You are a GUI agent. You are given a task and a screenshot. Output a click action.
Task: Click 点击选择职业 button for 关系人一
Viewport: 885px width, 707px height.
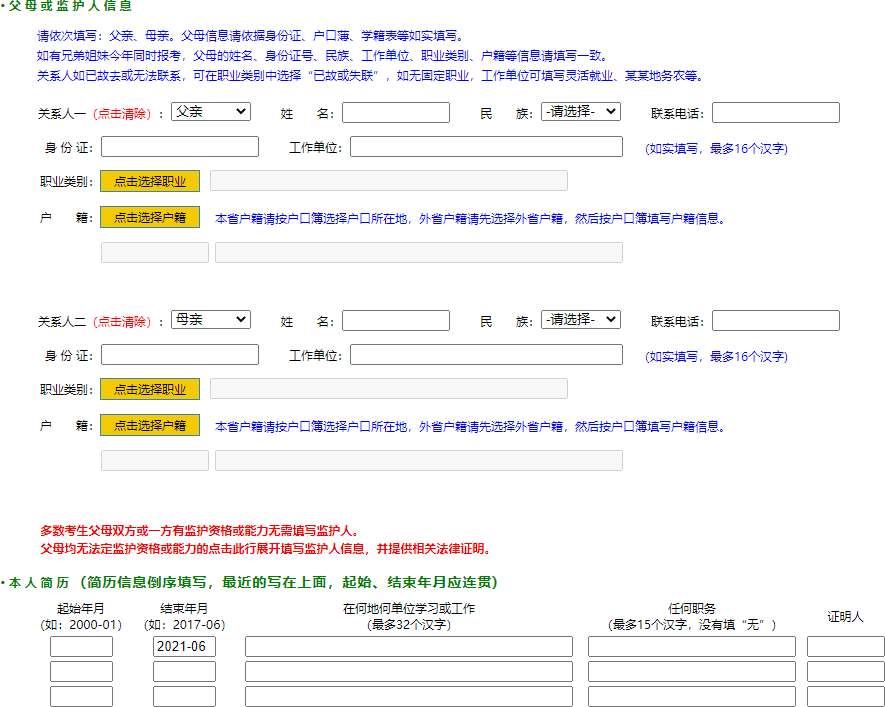coord(150,181)
